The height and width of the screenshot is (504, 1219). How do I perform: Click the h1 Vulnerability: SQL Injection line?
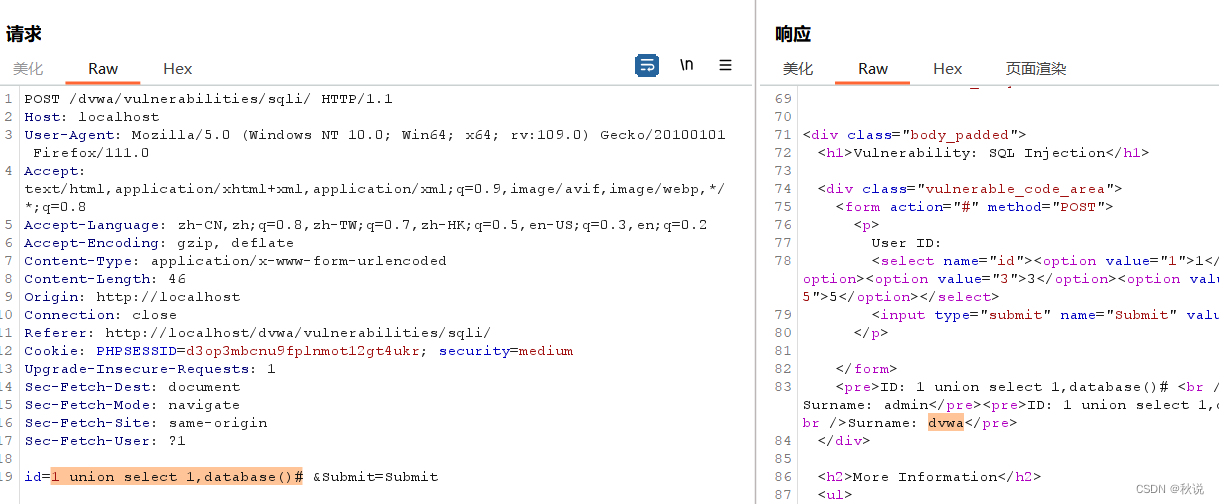tap(984, 153)
